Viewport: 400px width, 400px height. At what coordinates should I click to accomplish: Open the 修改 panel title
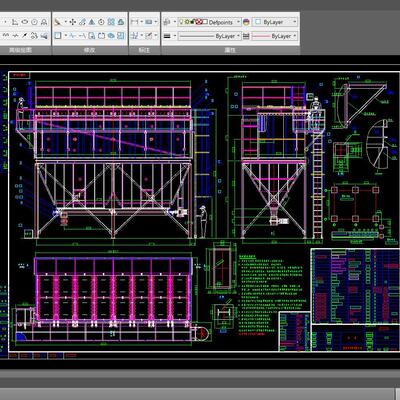[x=89, y=50]
